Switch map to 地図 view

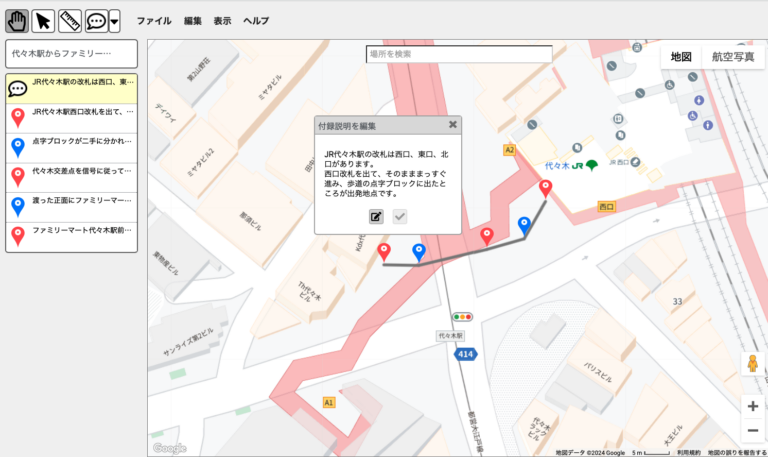pos(681,57)
